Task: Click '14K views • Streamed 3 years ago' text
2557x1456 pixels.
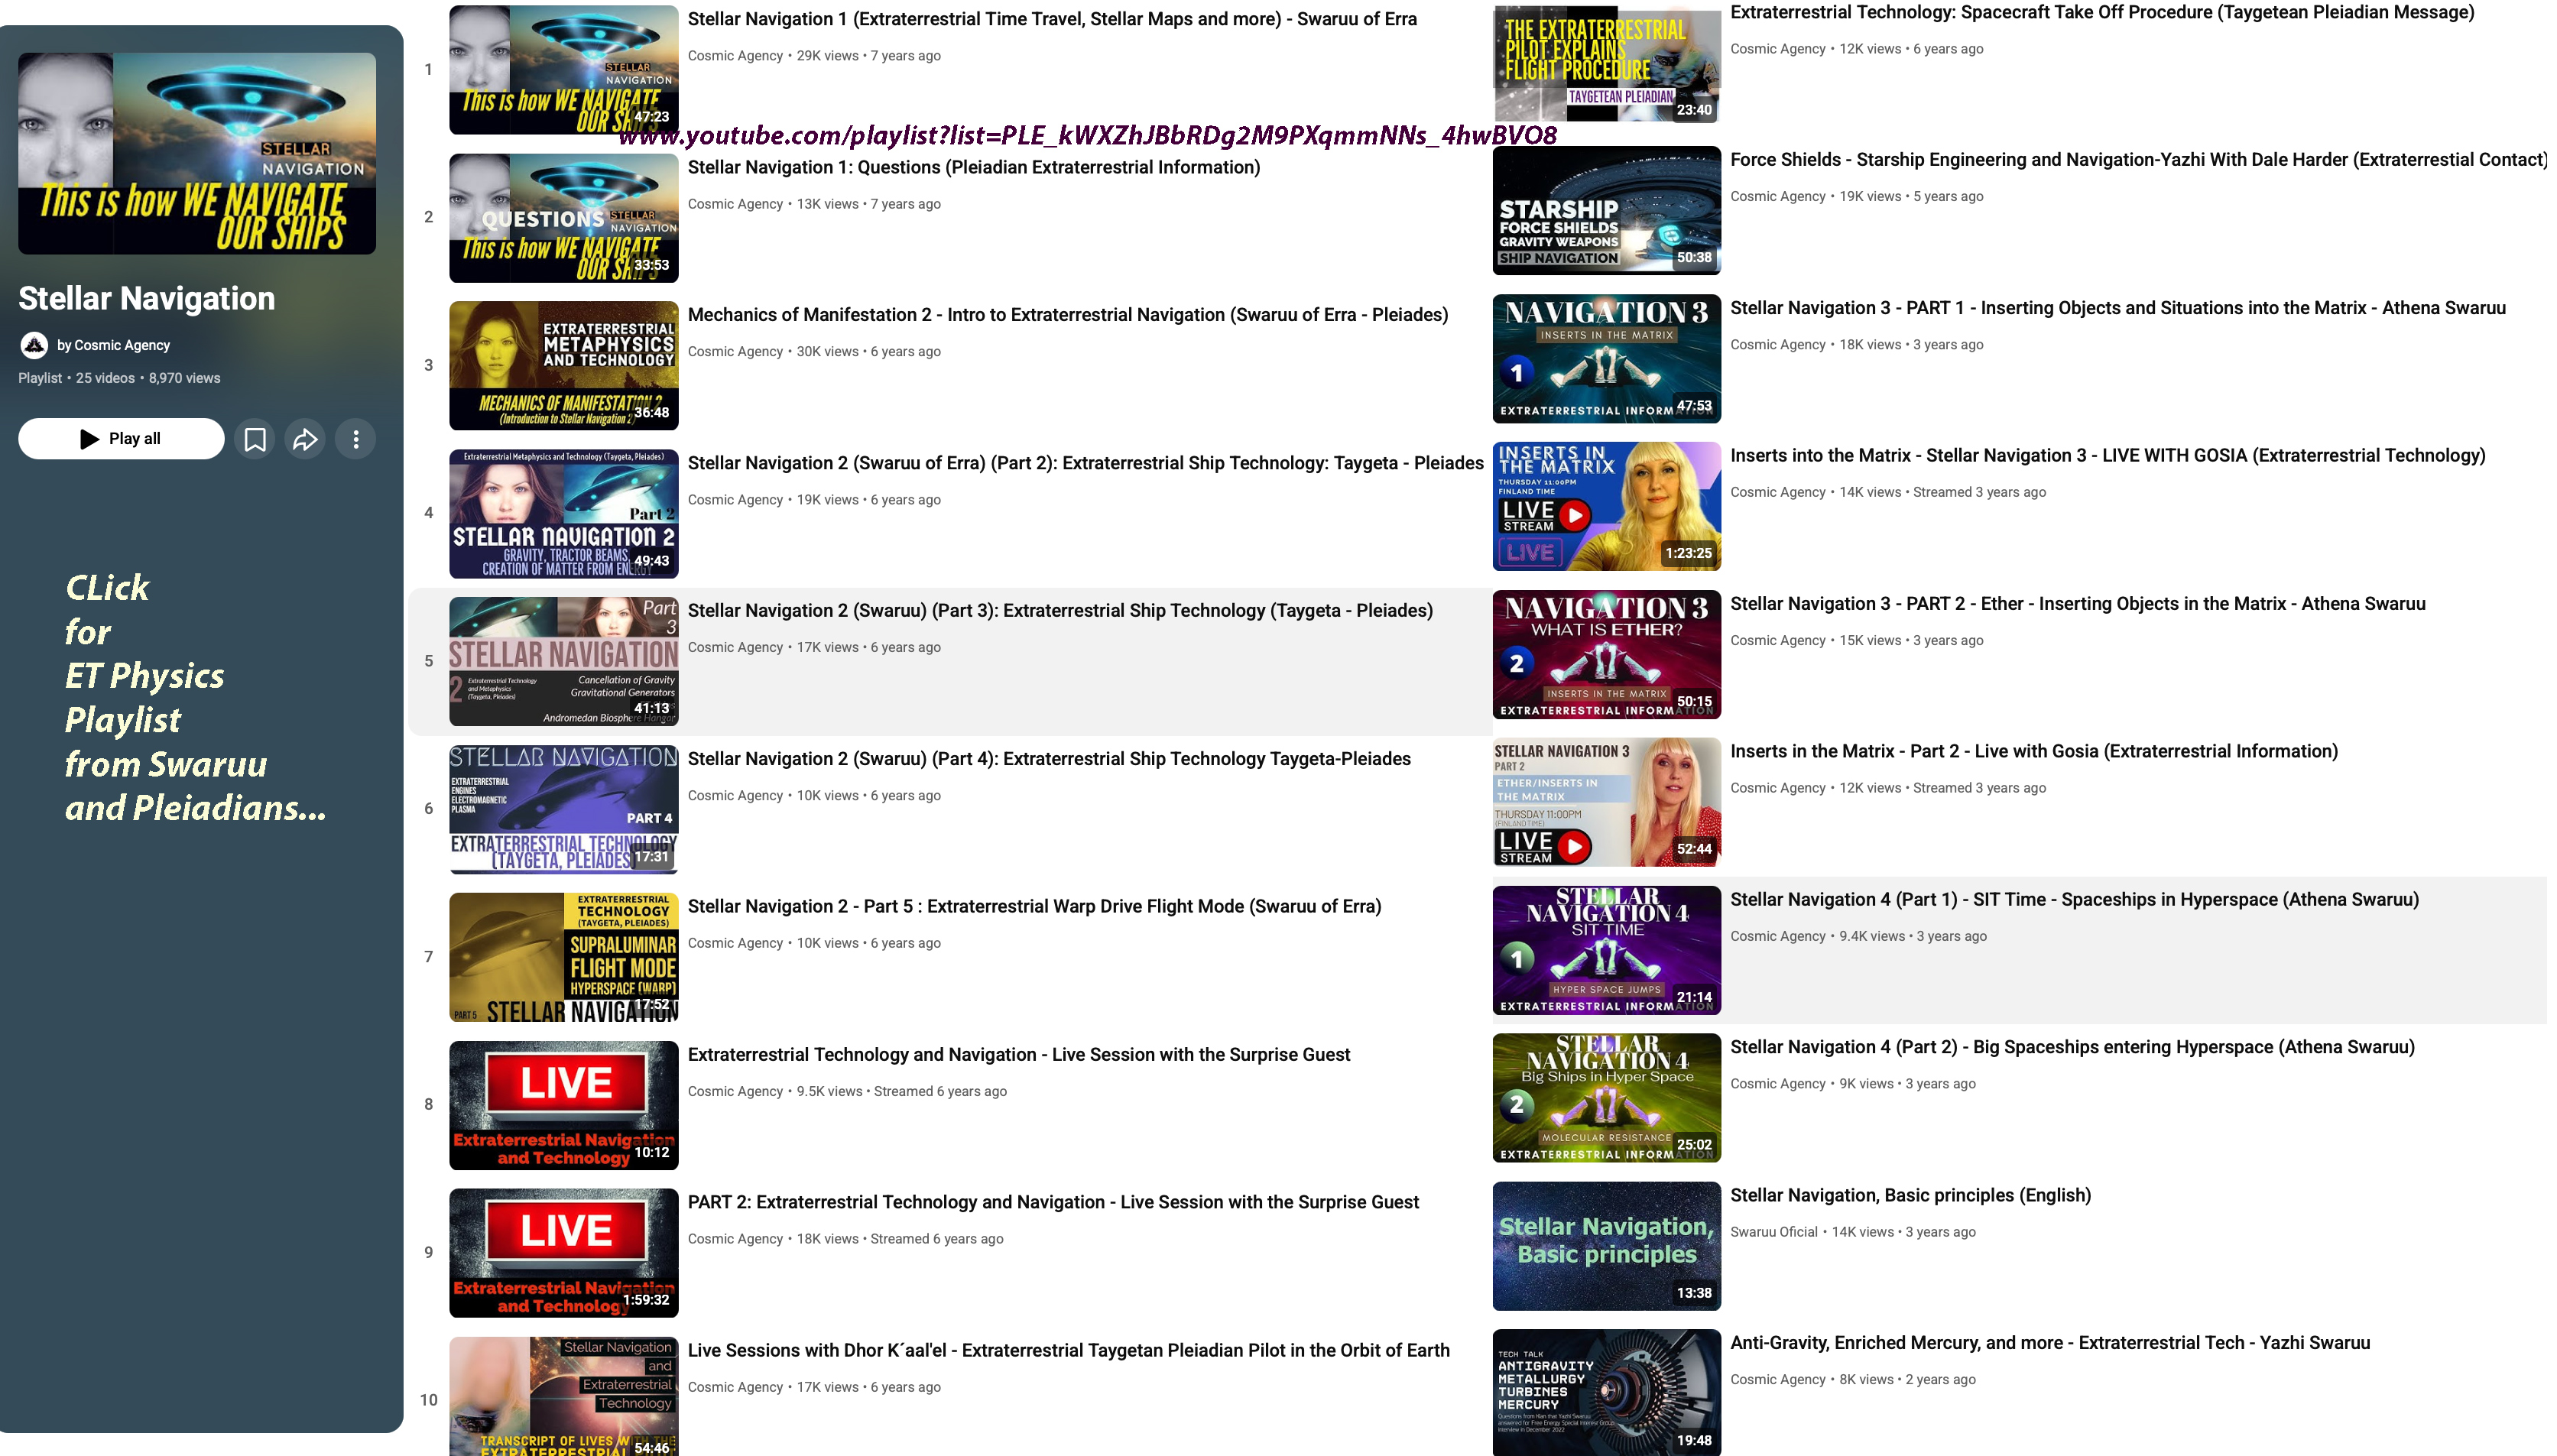Action: pyautogui.click(x=1943, y=493)
